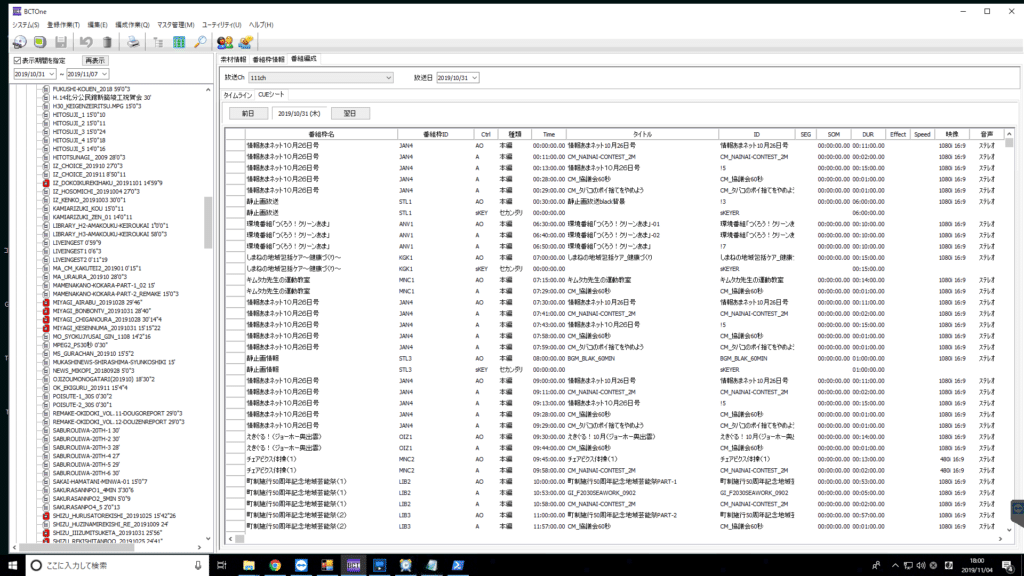The height and width of the screenshot is (576, 1024).
Task: Click the trash can delete icon
Action: coord(107,42)
